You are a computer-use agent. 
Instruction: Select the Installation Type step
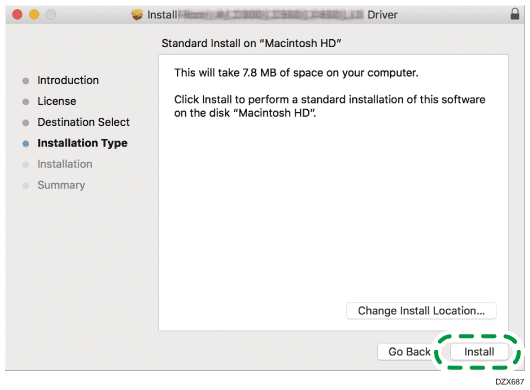point(82,143)
